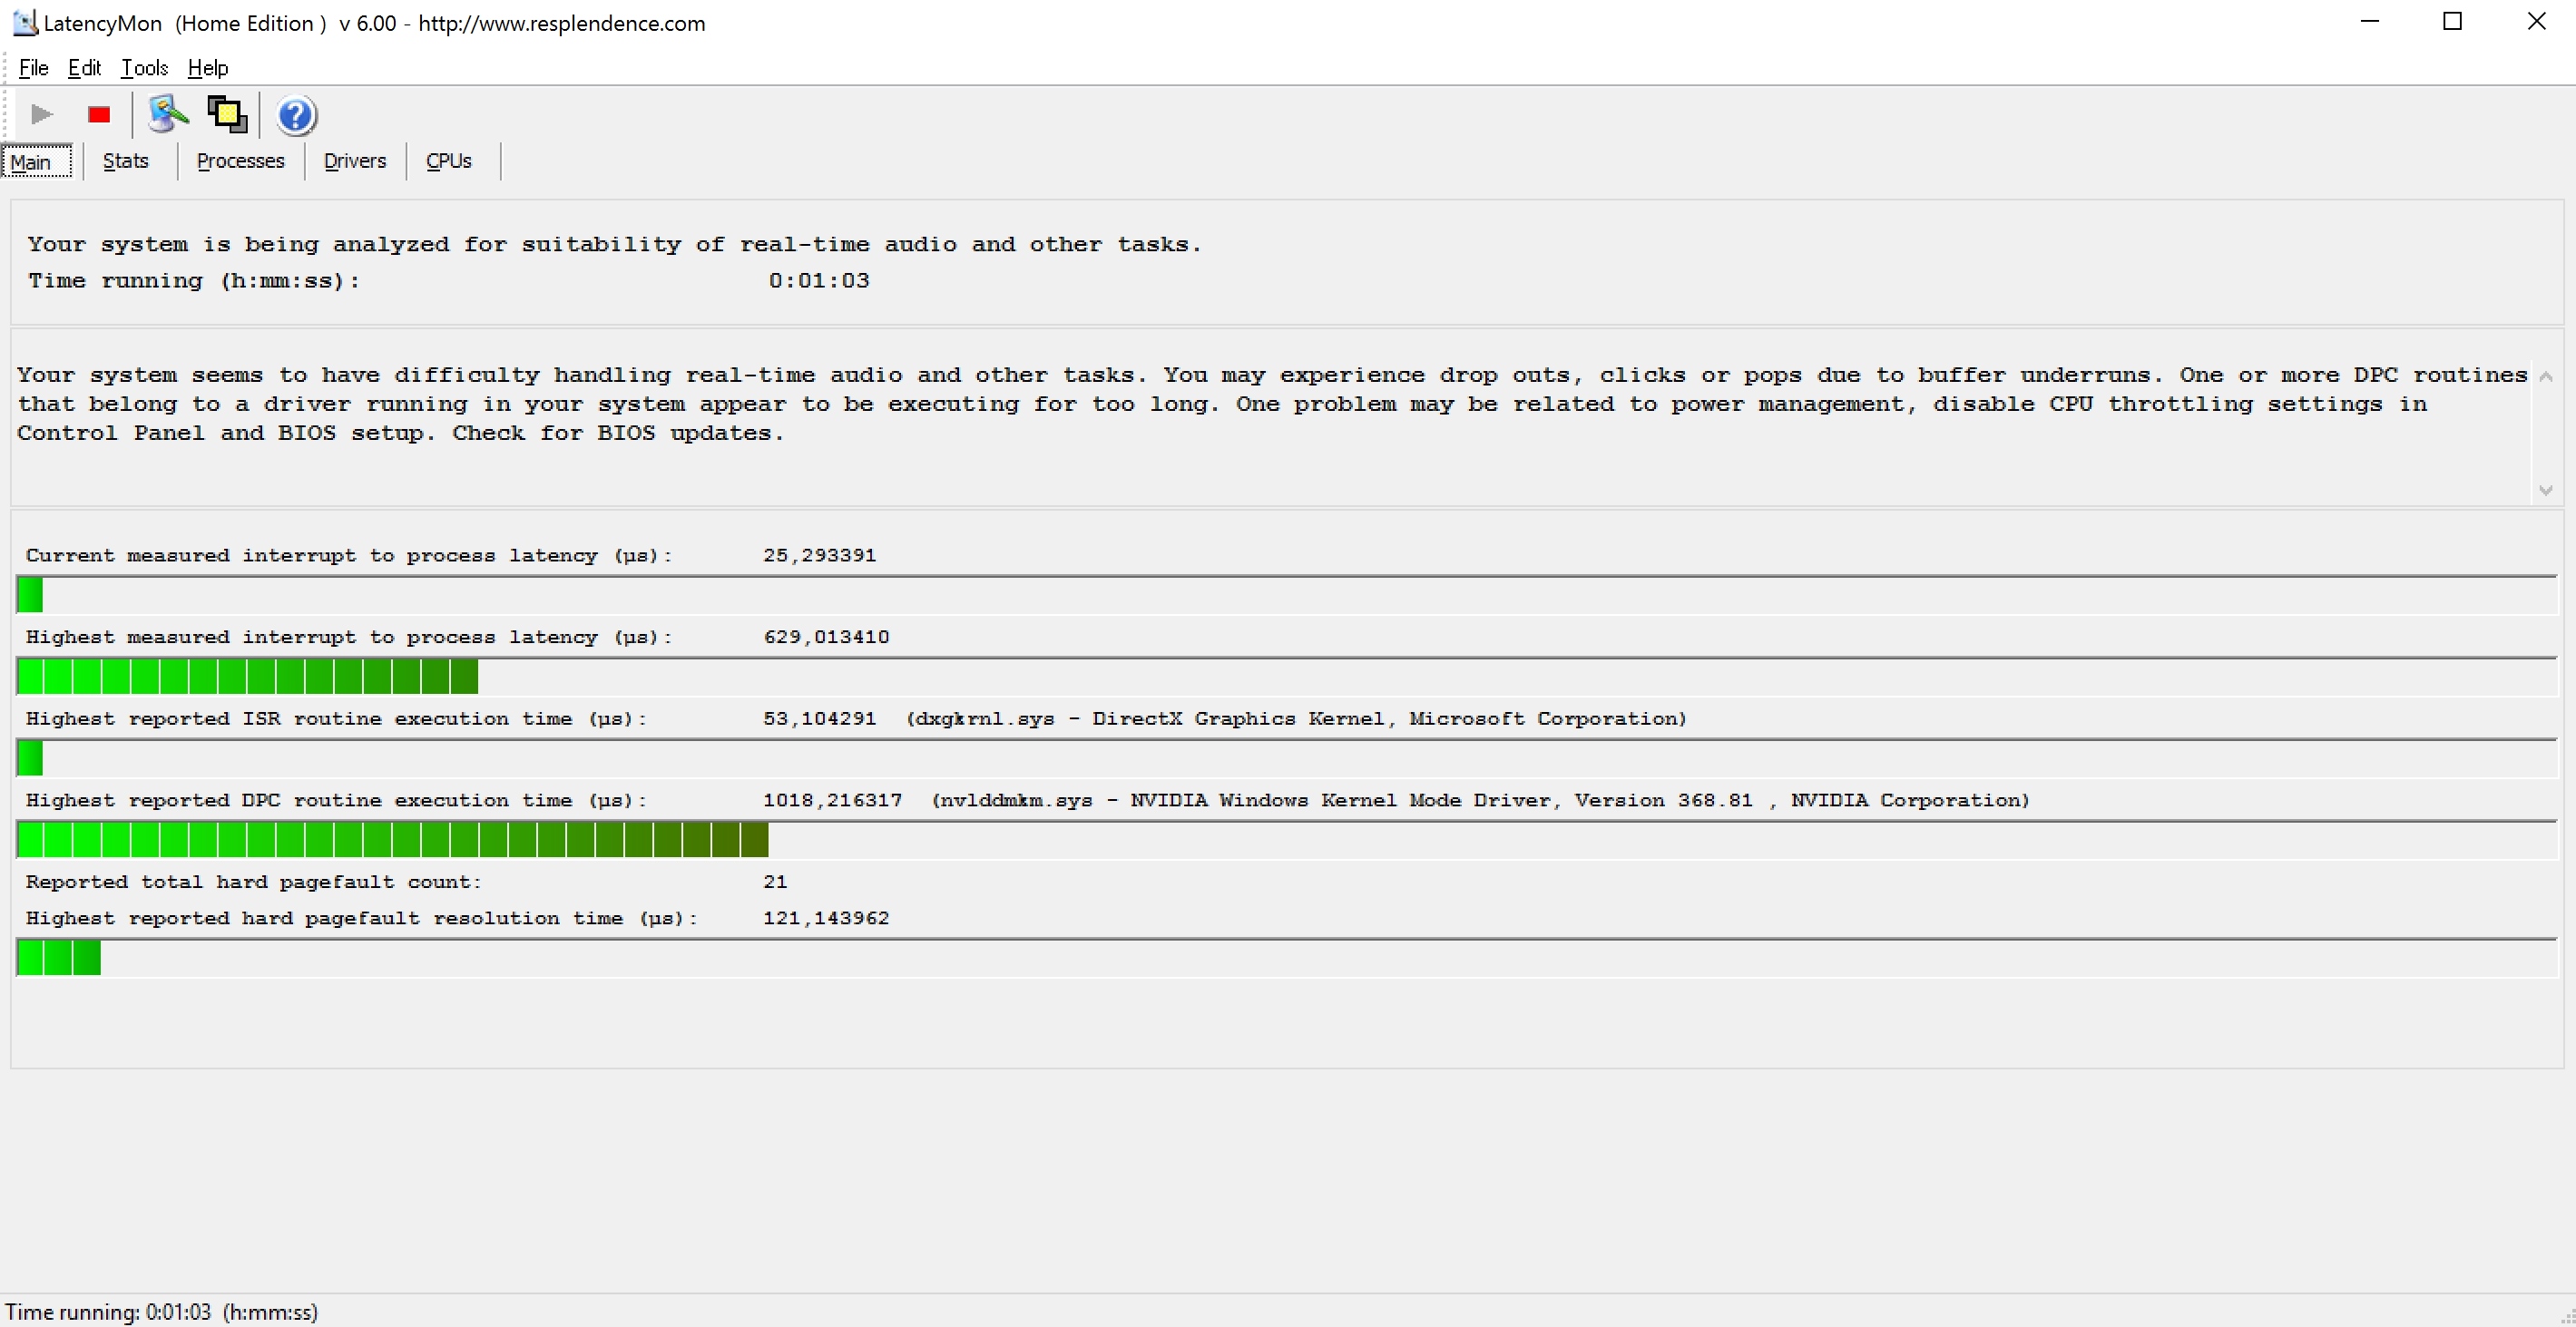2576x1327 pixels.
Task: Click the up arrow of the report scrollbar
Action: (2546, 376)
